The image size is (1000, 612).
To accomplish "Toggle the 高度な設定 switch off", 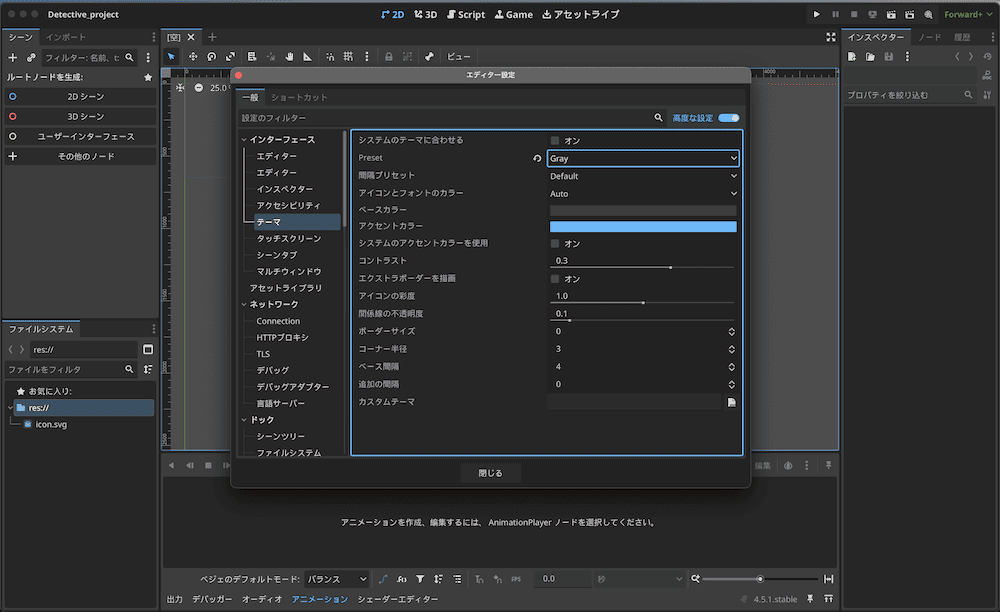I will point(729,117).
